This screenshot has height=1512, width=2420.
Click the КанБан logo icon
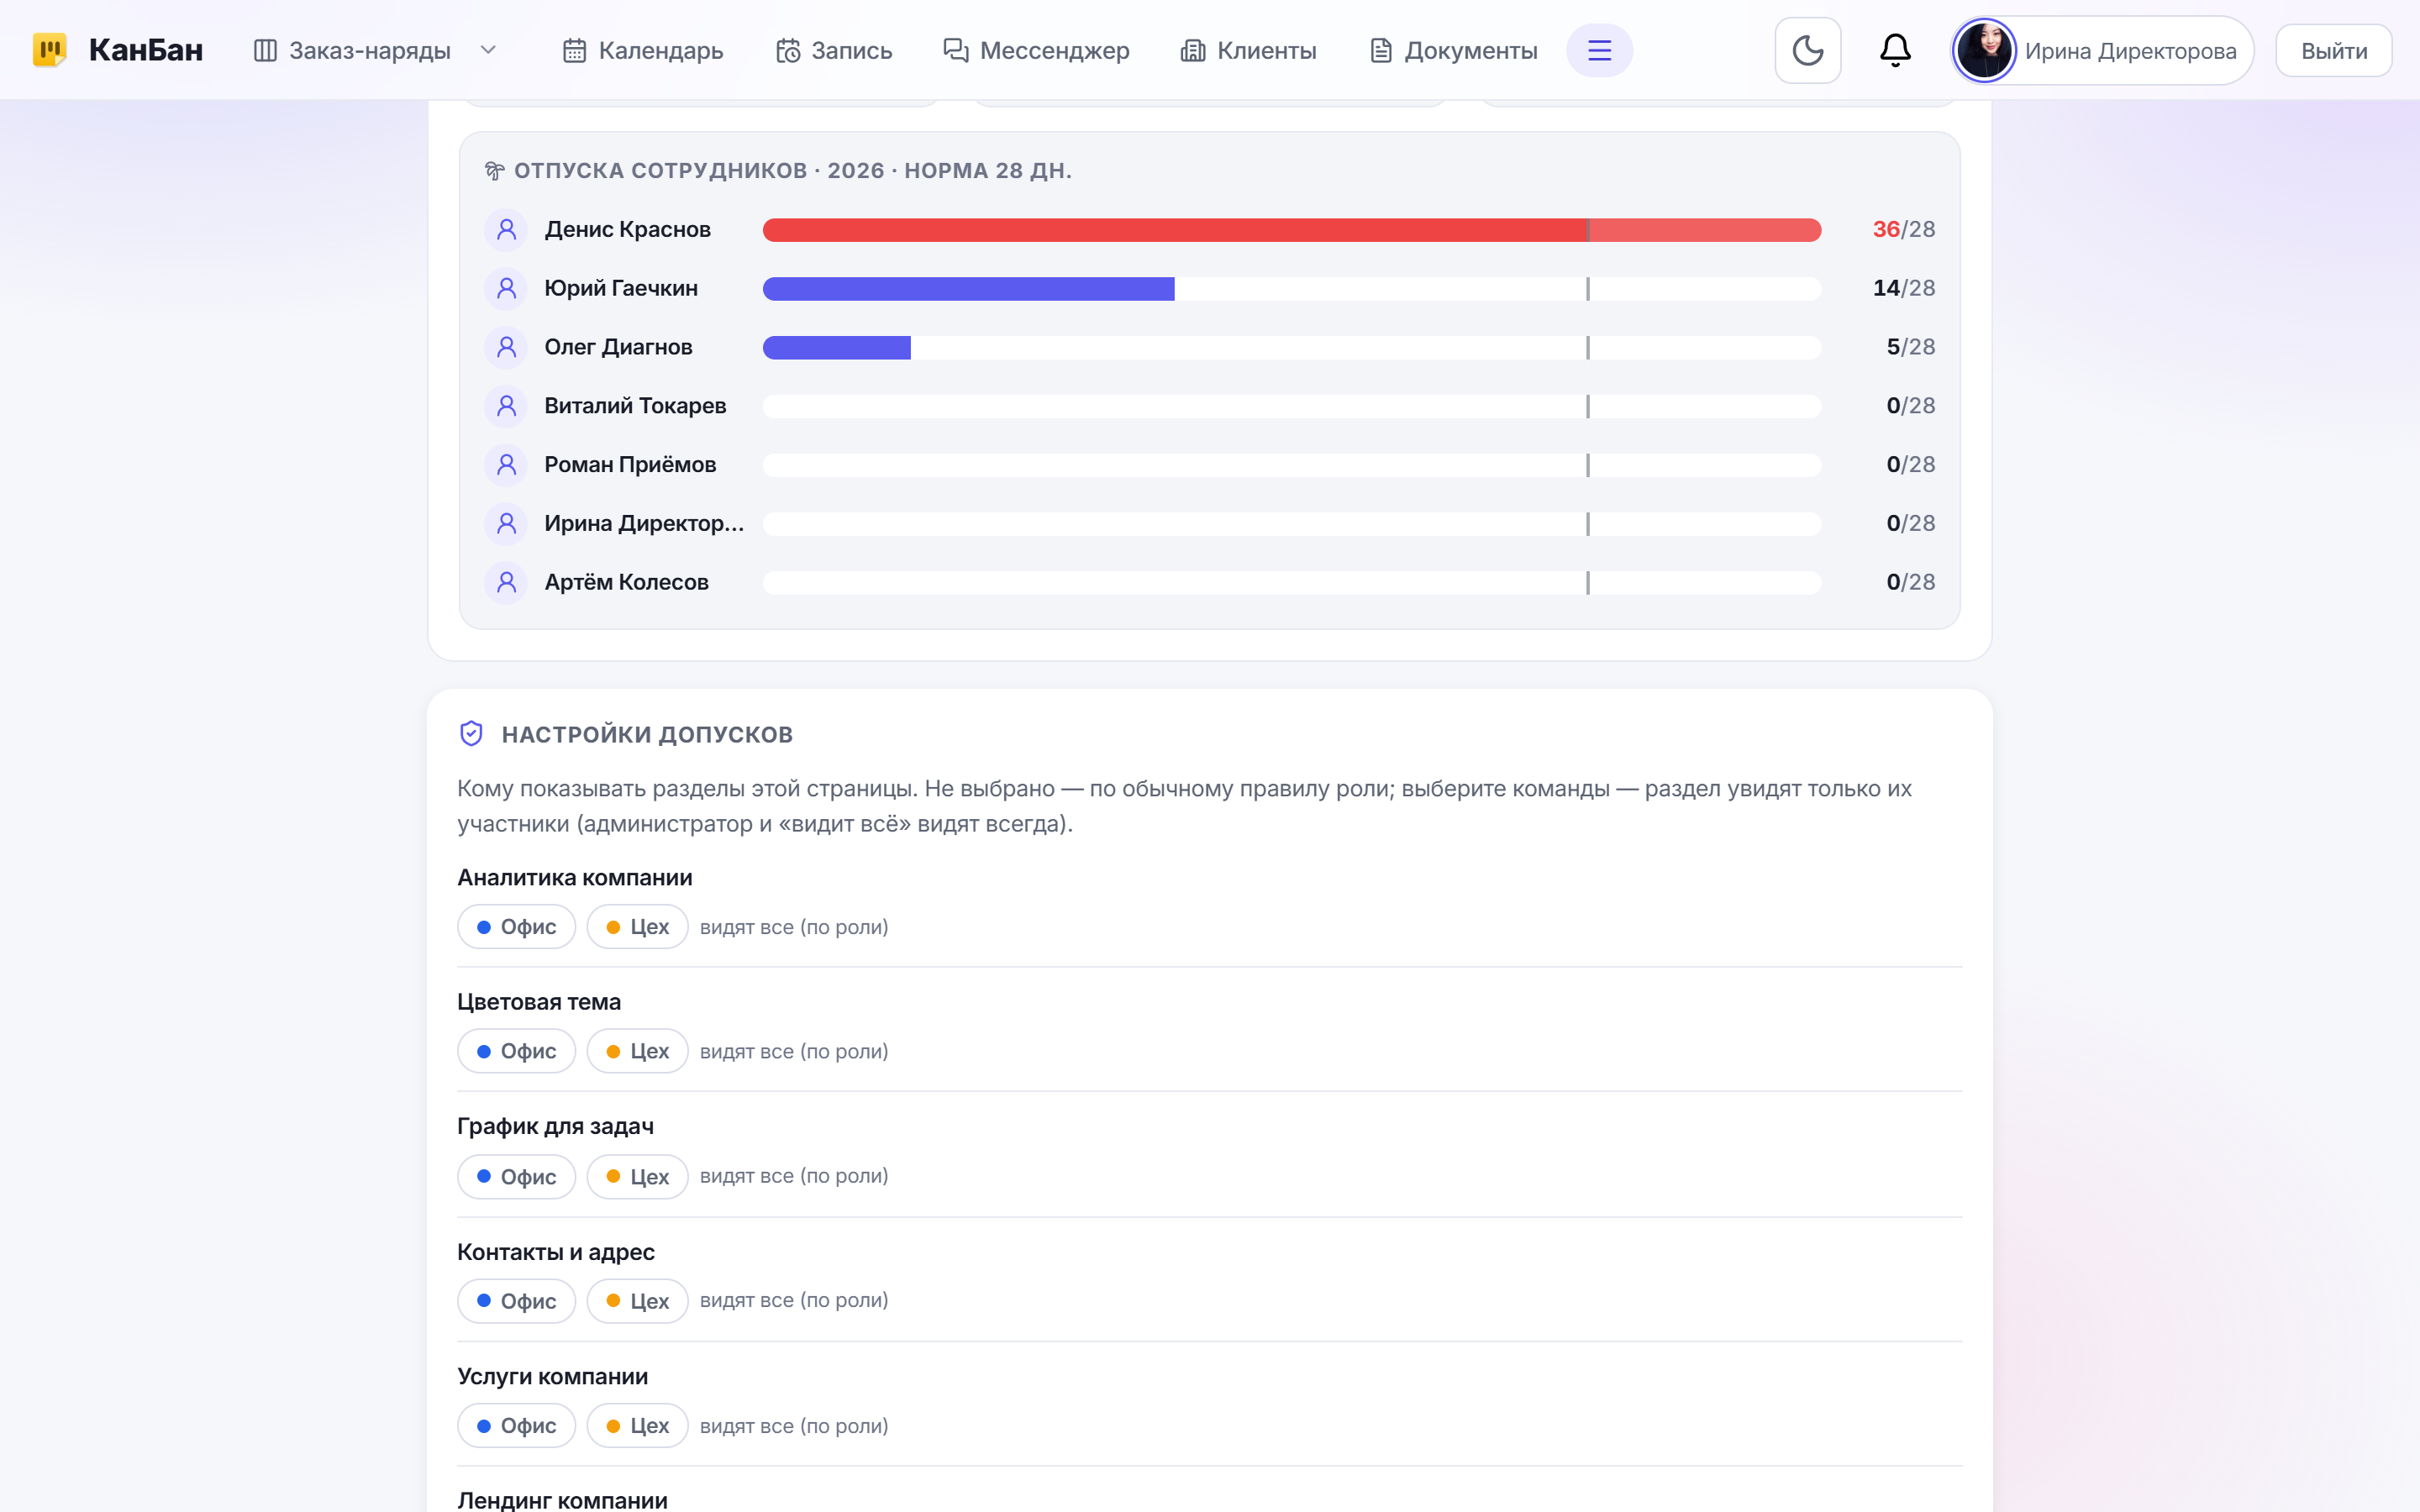click(x=49, y=50)
